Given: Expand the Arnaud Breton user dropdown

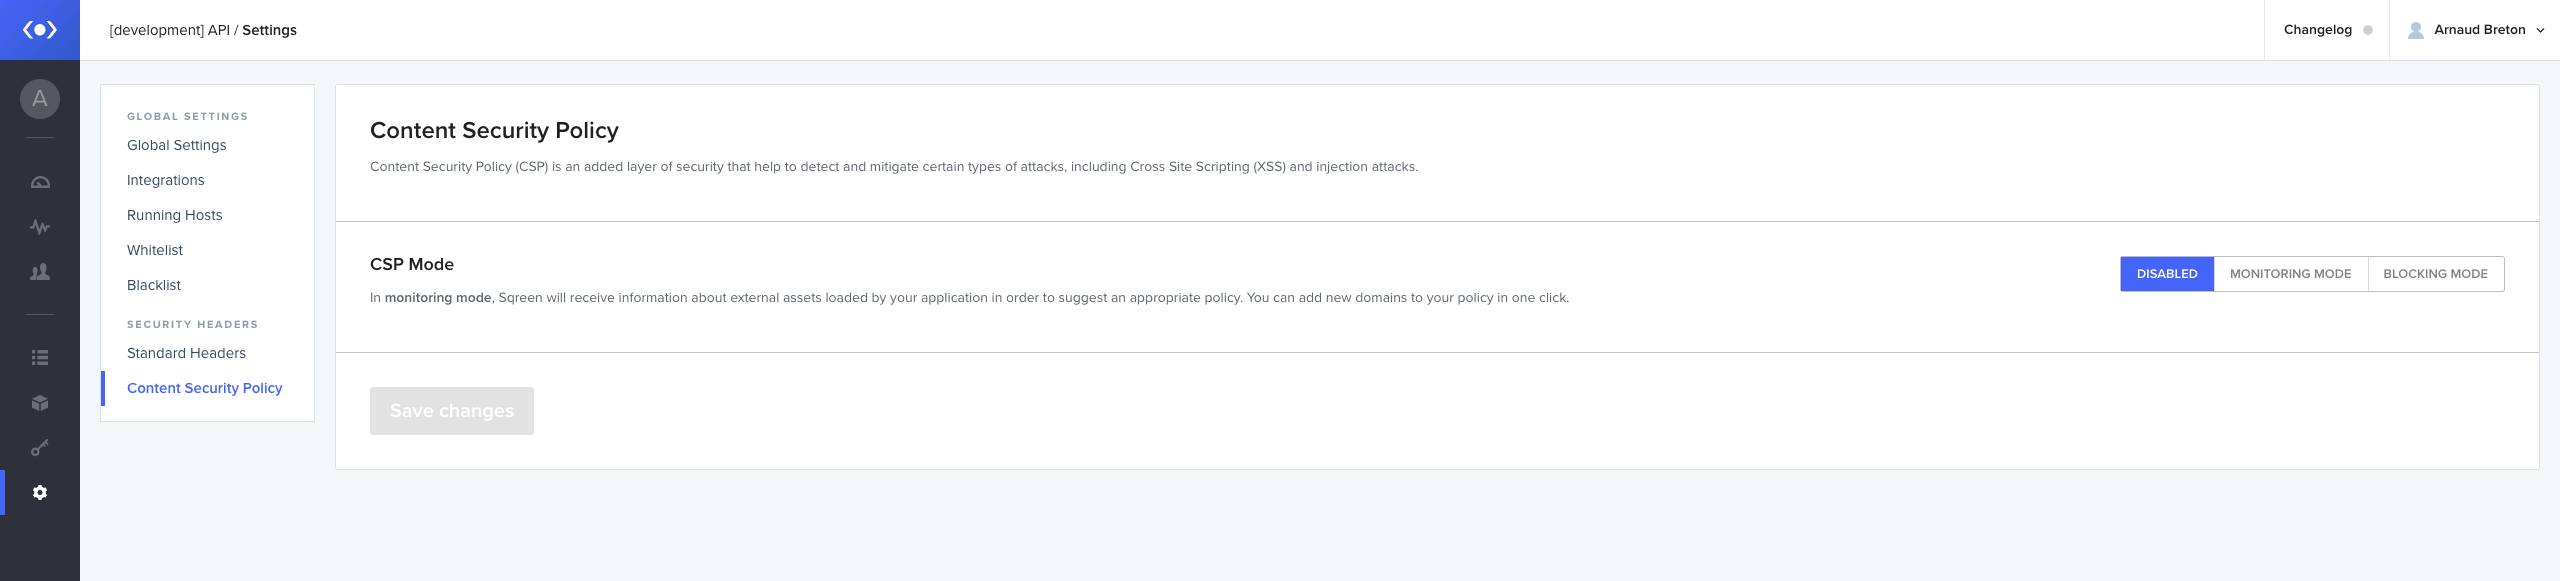Looking at the screenshot, I should [x=2477, y=30].
